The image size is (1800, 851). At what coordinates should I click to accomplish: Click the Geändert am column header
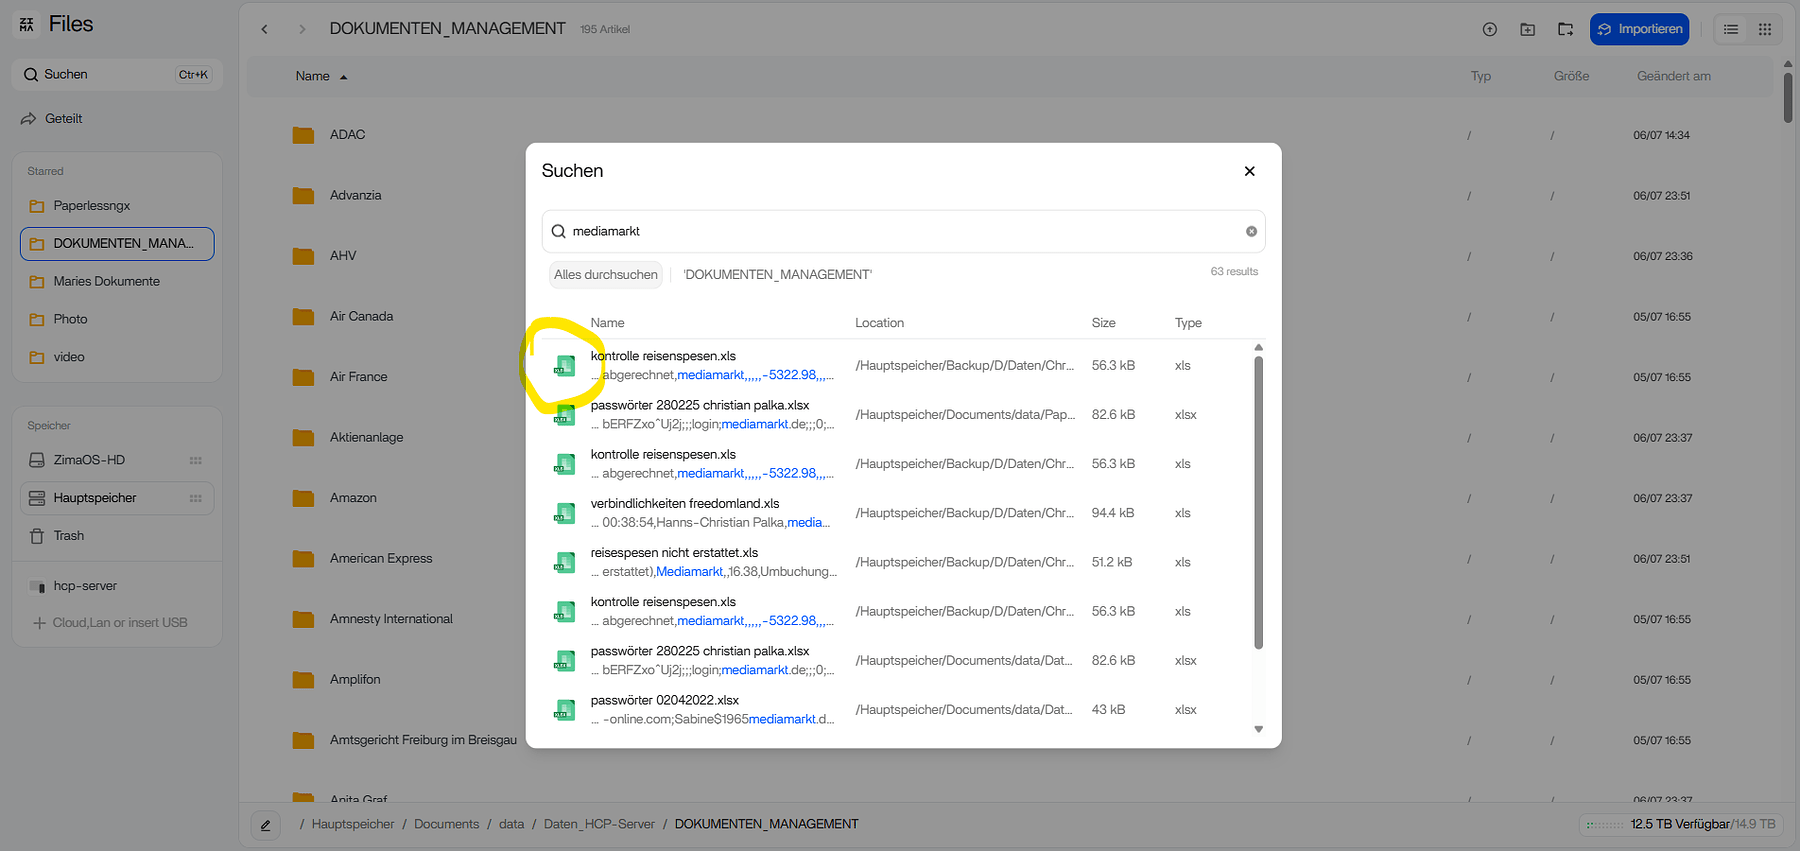click(1673, 77)
